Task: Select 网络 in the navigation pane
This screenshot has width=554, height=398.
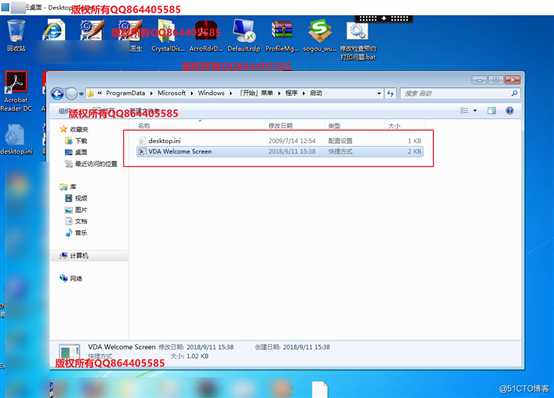Action: pyautogui.click(x=76, y=278)
